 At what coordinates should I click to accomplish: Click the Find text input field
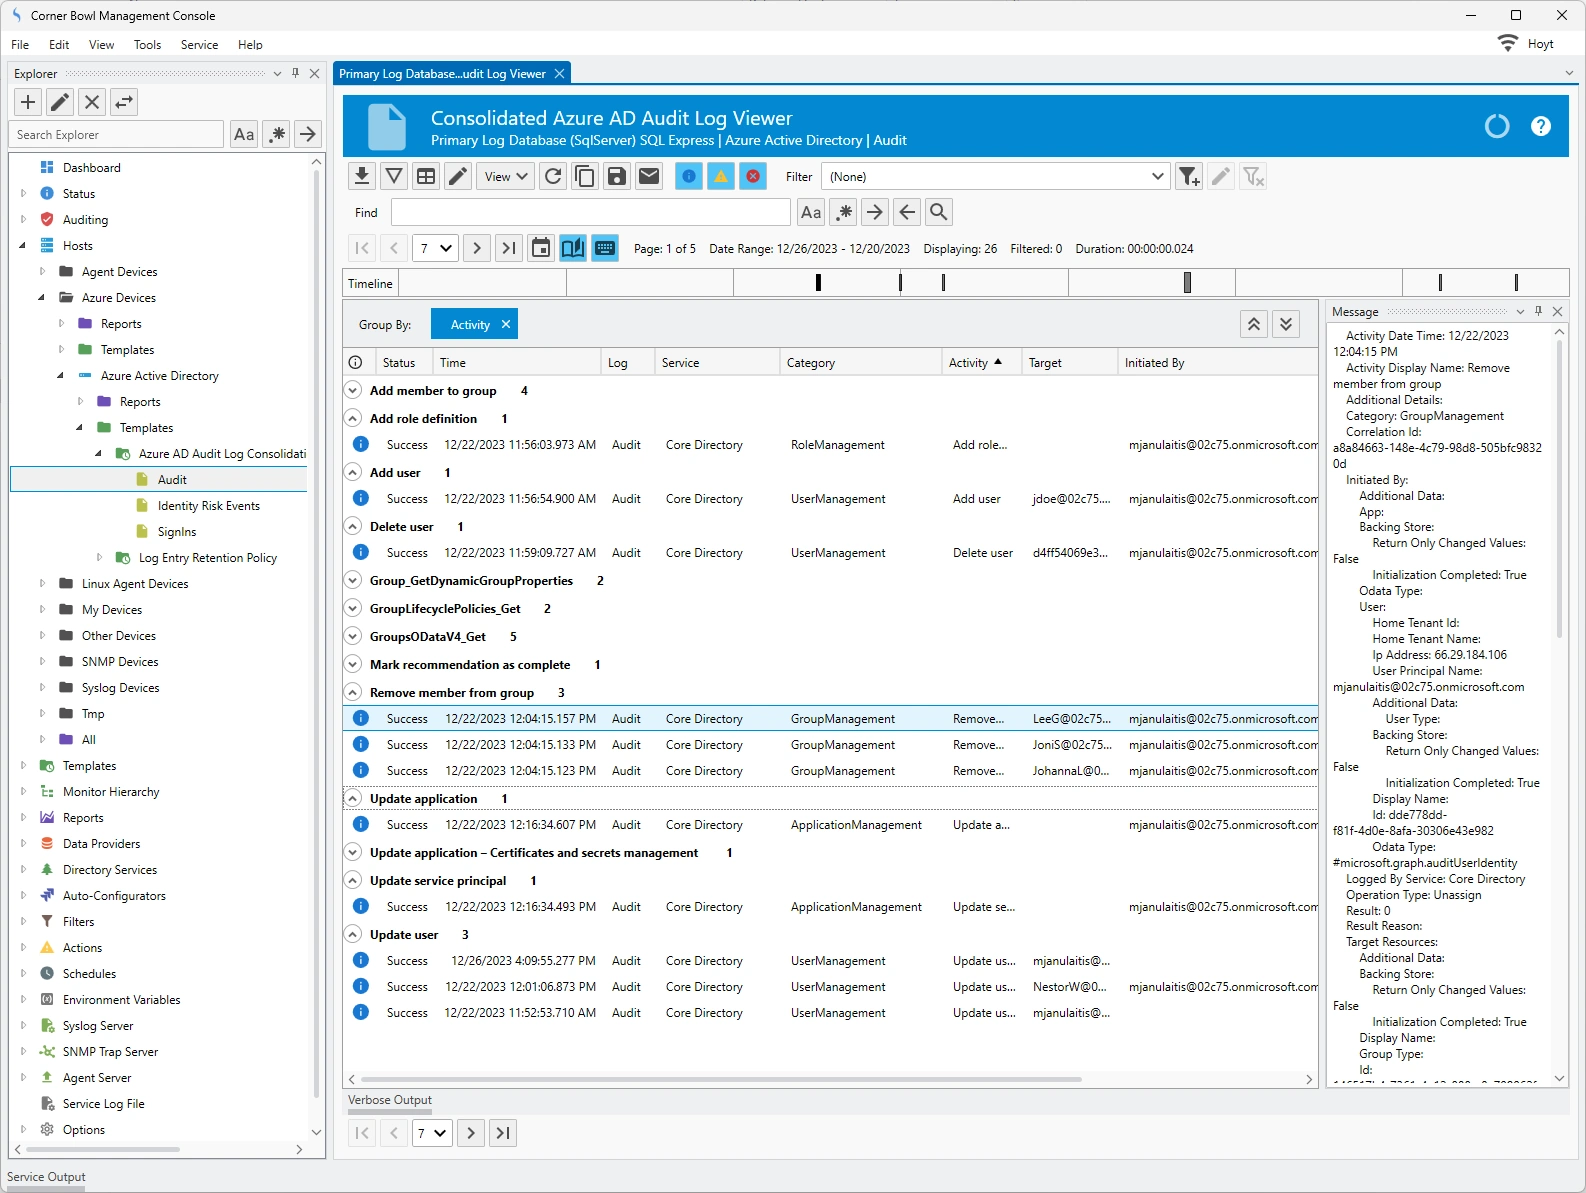tap(590, 212)
